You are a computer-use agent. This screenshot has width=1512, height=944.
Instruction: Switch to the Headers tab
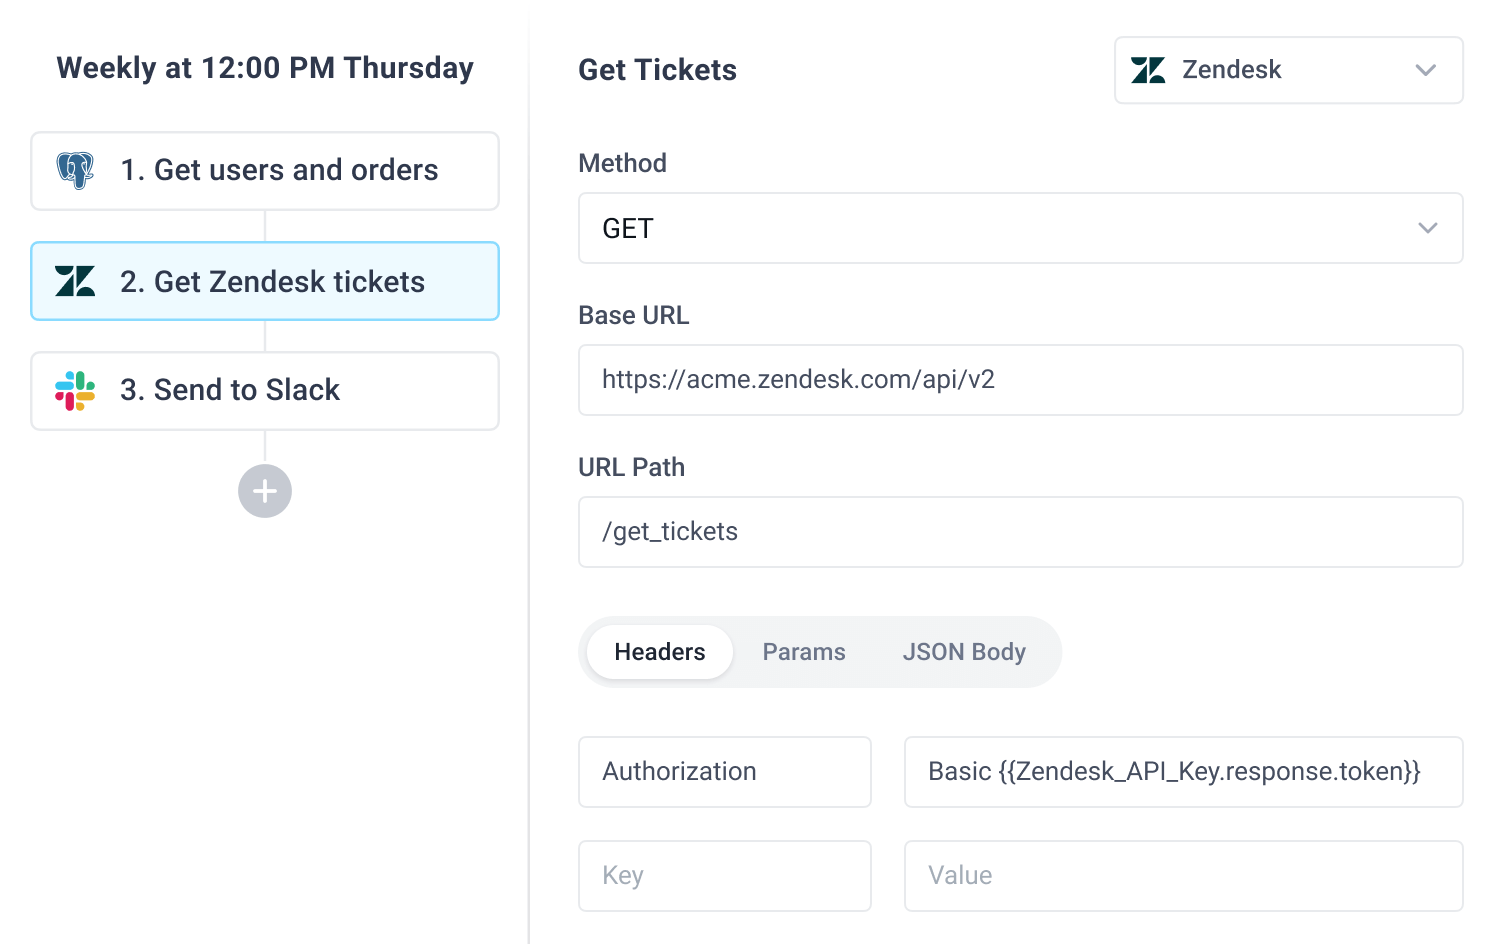pos(660,652)
